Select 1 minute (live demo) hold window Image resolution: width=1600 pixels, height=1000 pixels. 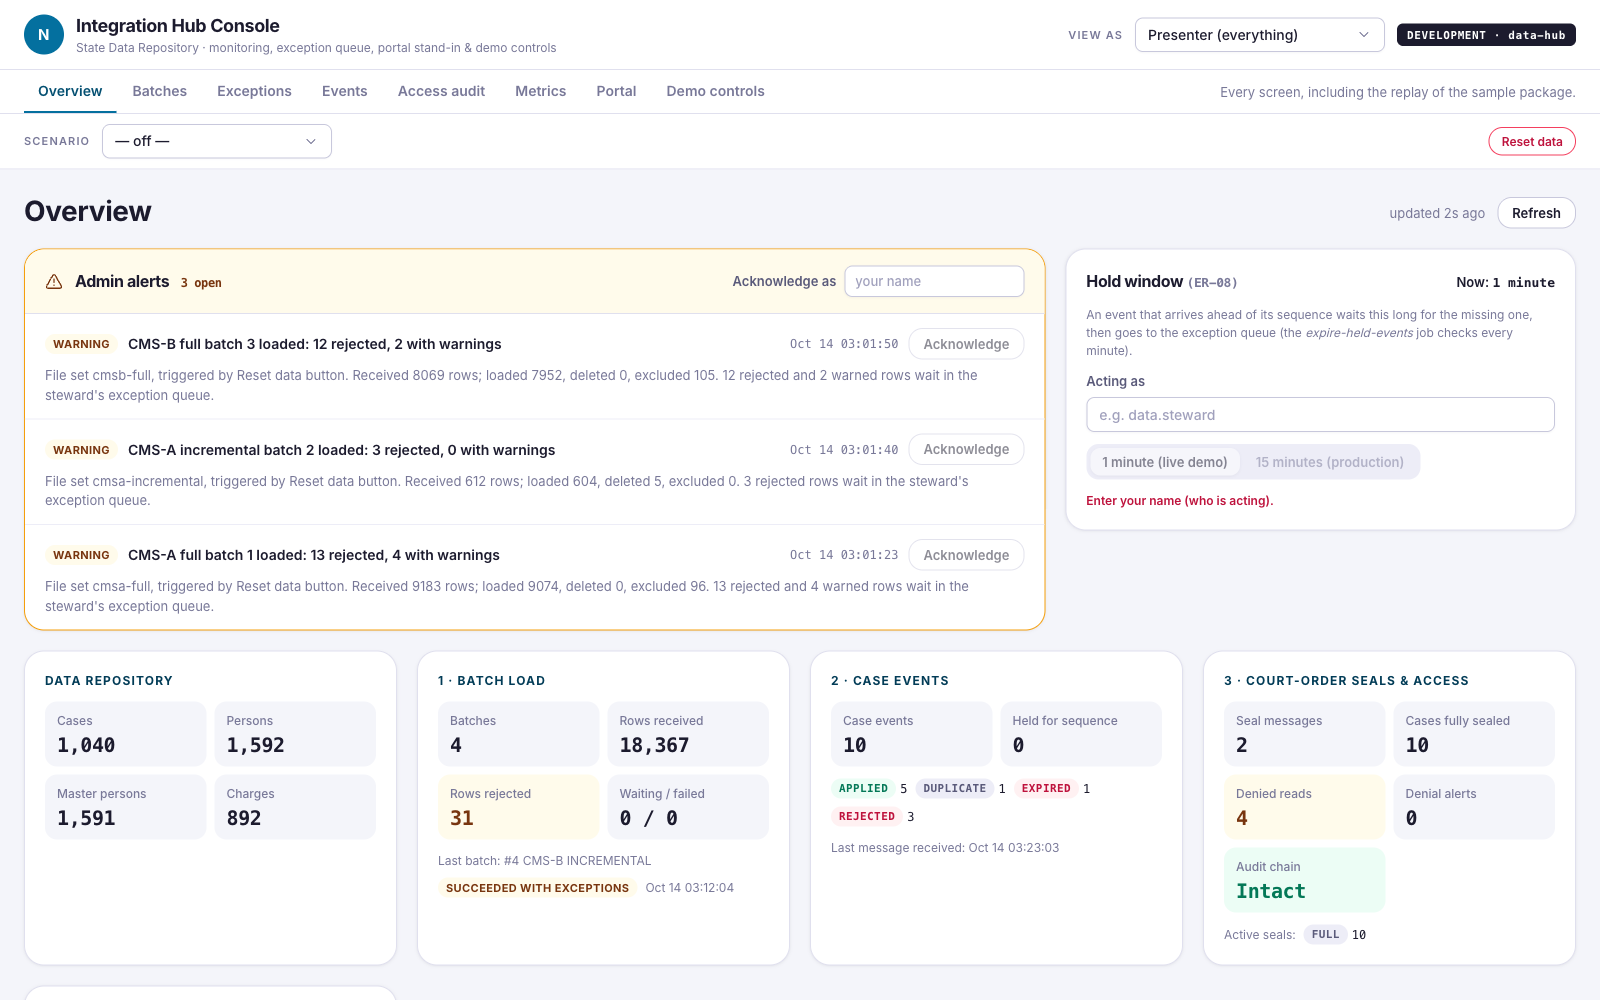coord(1164,462)
